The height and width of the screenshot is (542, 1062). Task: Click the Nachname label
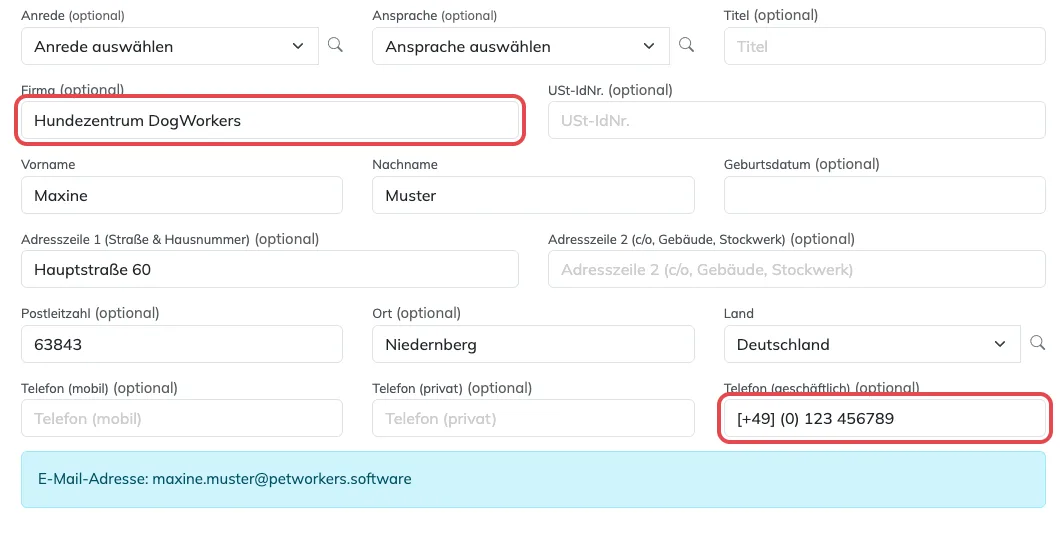tap(405, 165)
